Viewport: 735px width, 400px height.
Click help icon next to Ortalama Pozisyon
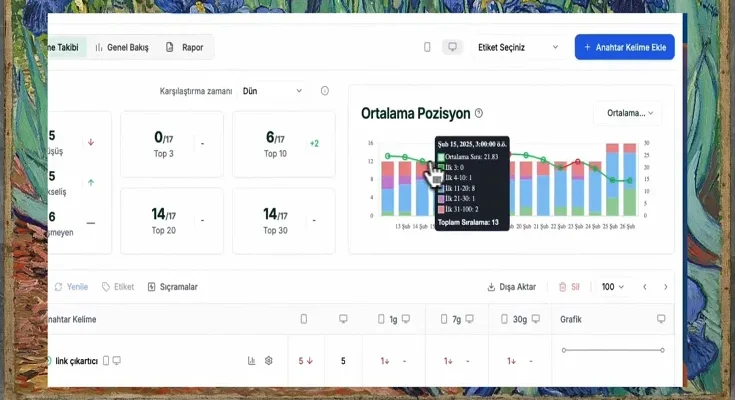pos(479,114)
